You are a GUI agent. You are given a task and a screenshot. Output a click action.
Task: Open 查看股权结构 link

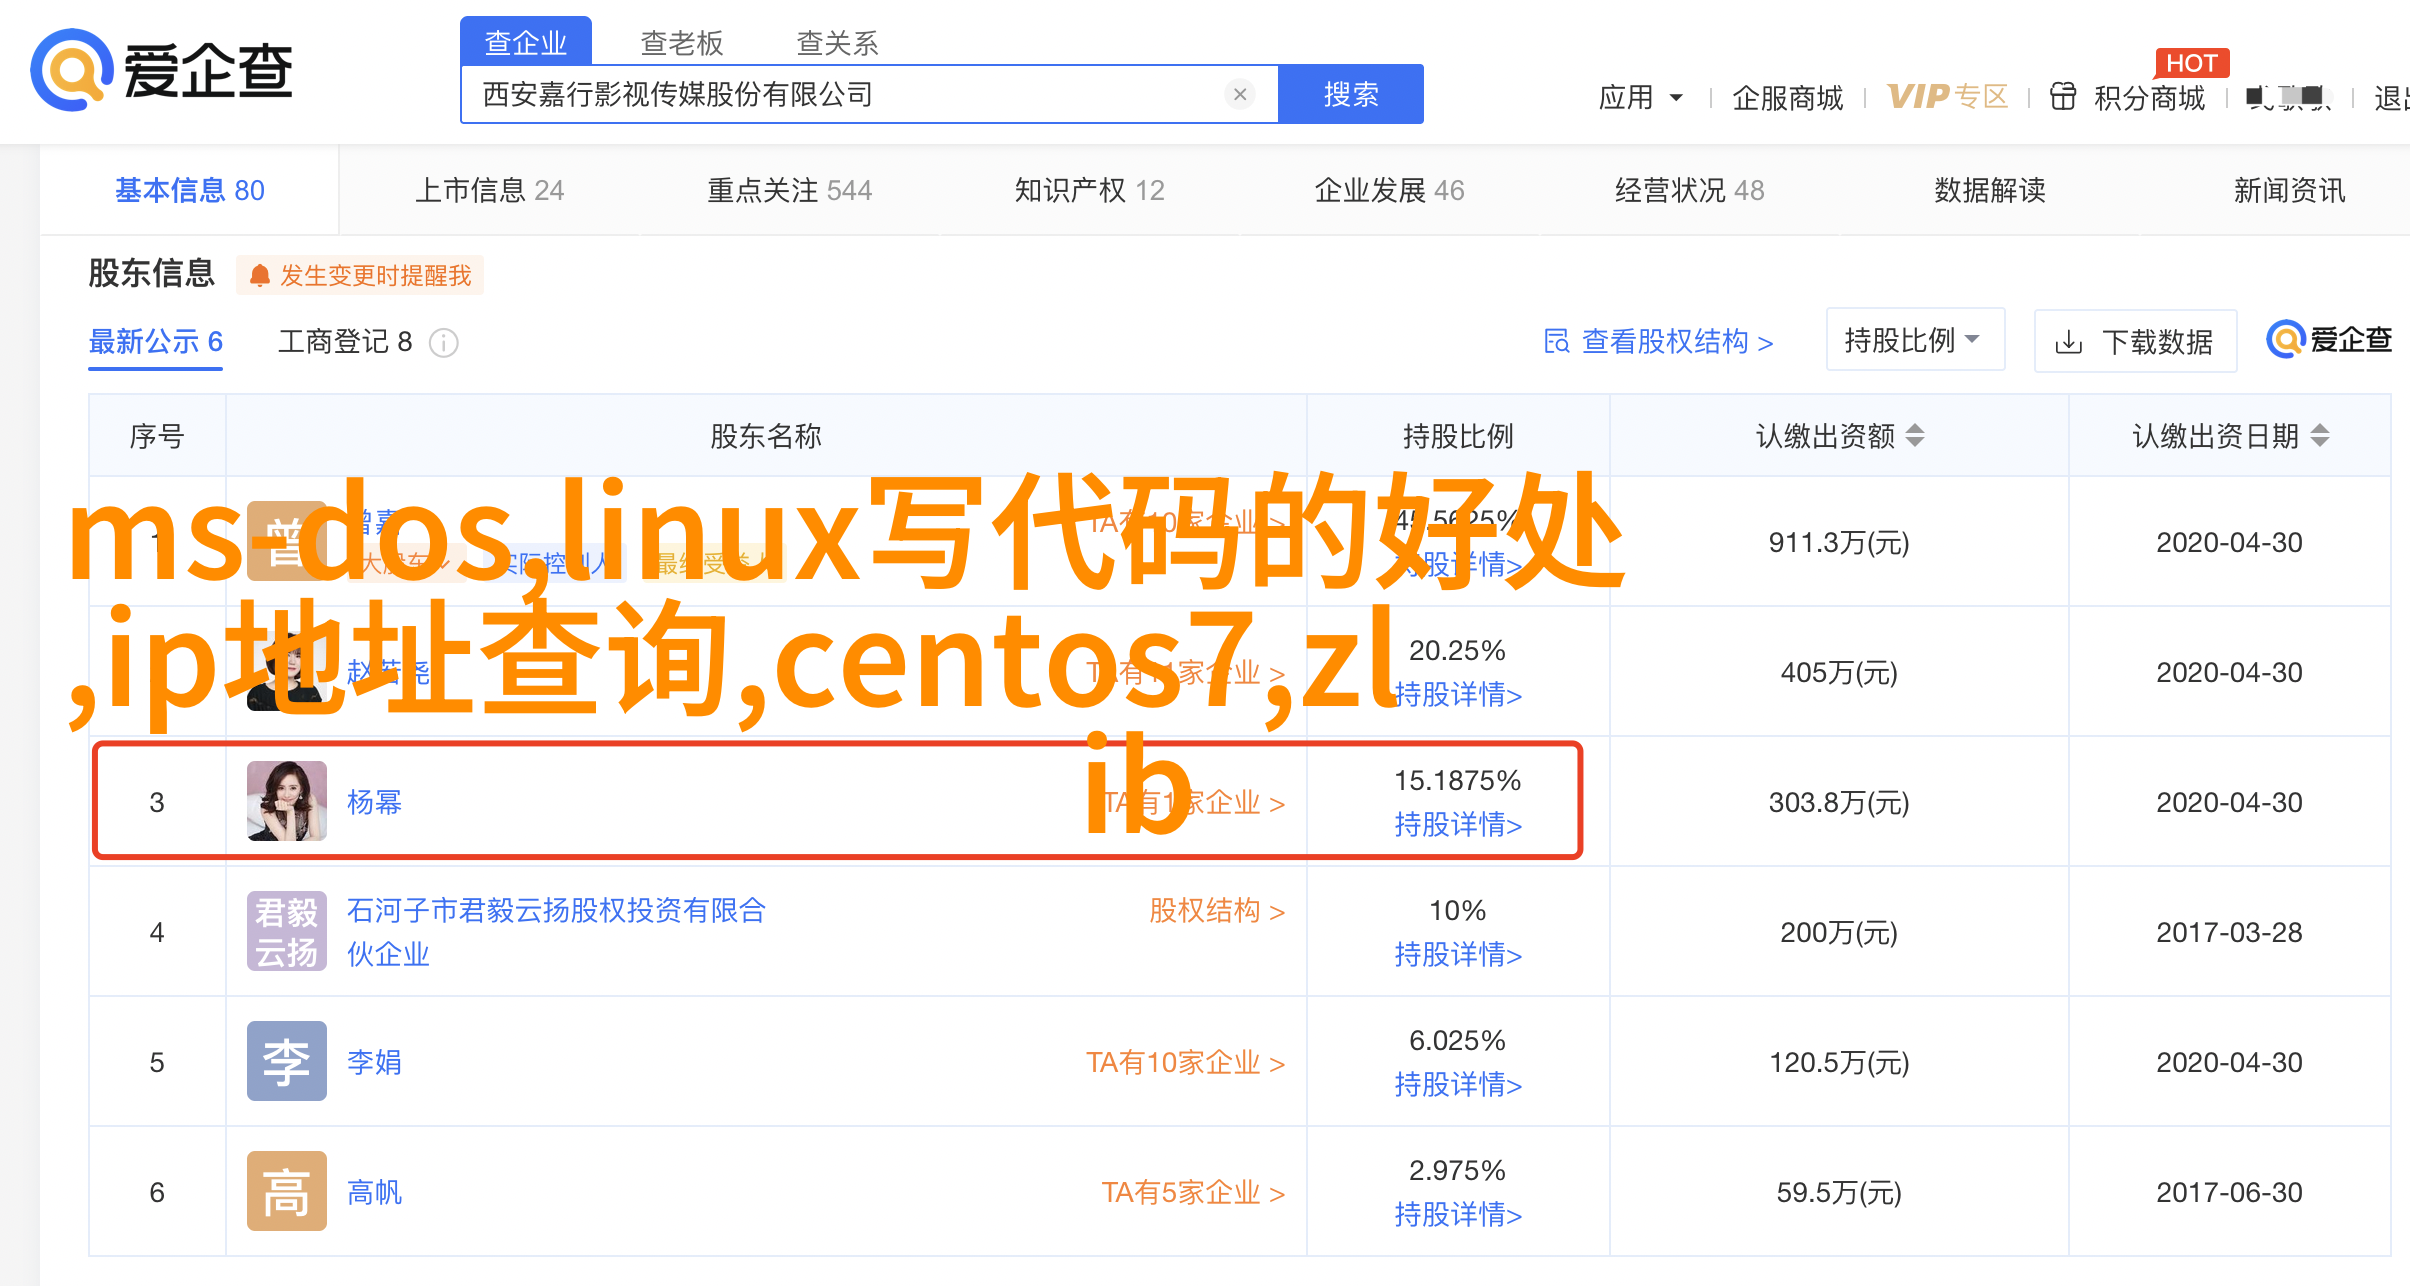pyautogui.click(x=1678, y=342)
